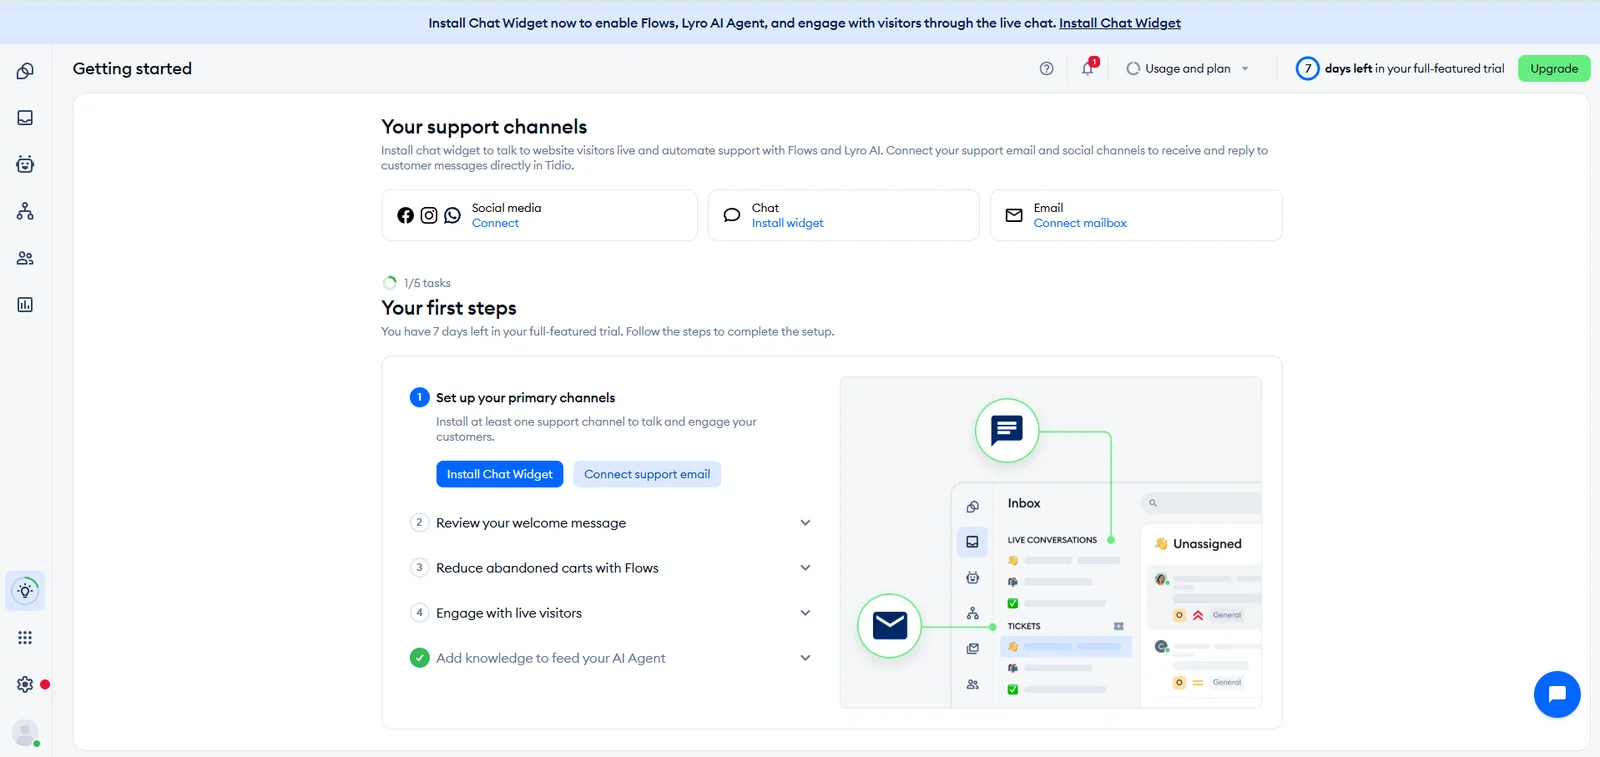The height and width of the screenshot is (757, 1600).
Task: Click Connect link under Social media
Action: 495,223
